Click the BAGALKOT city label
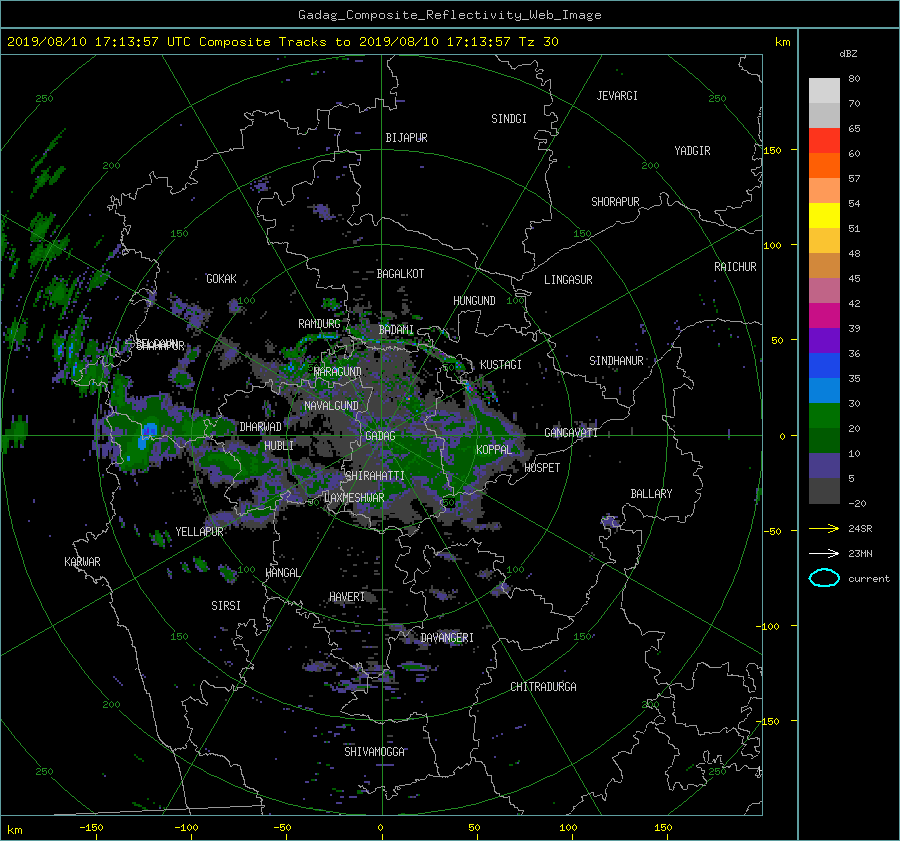900x841 pixels. [x=400, y=274]
